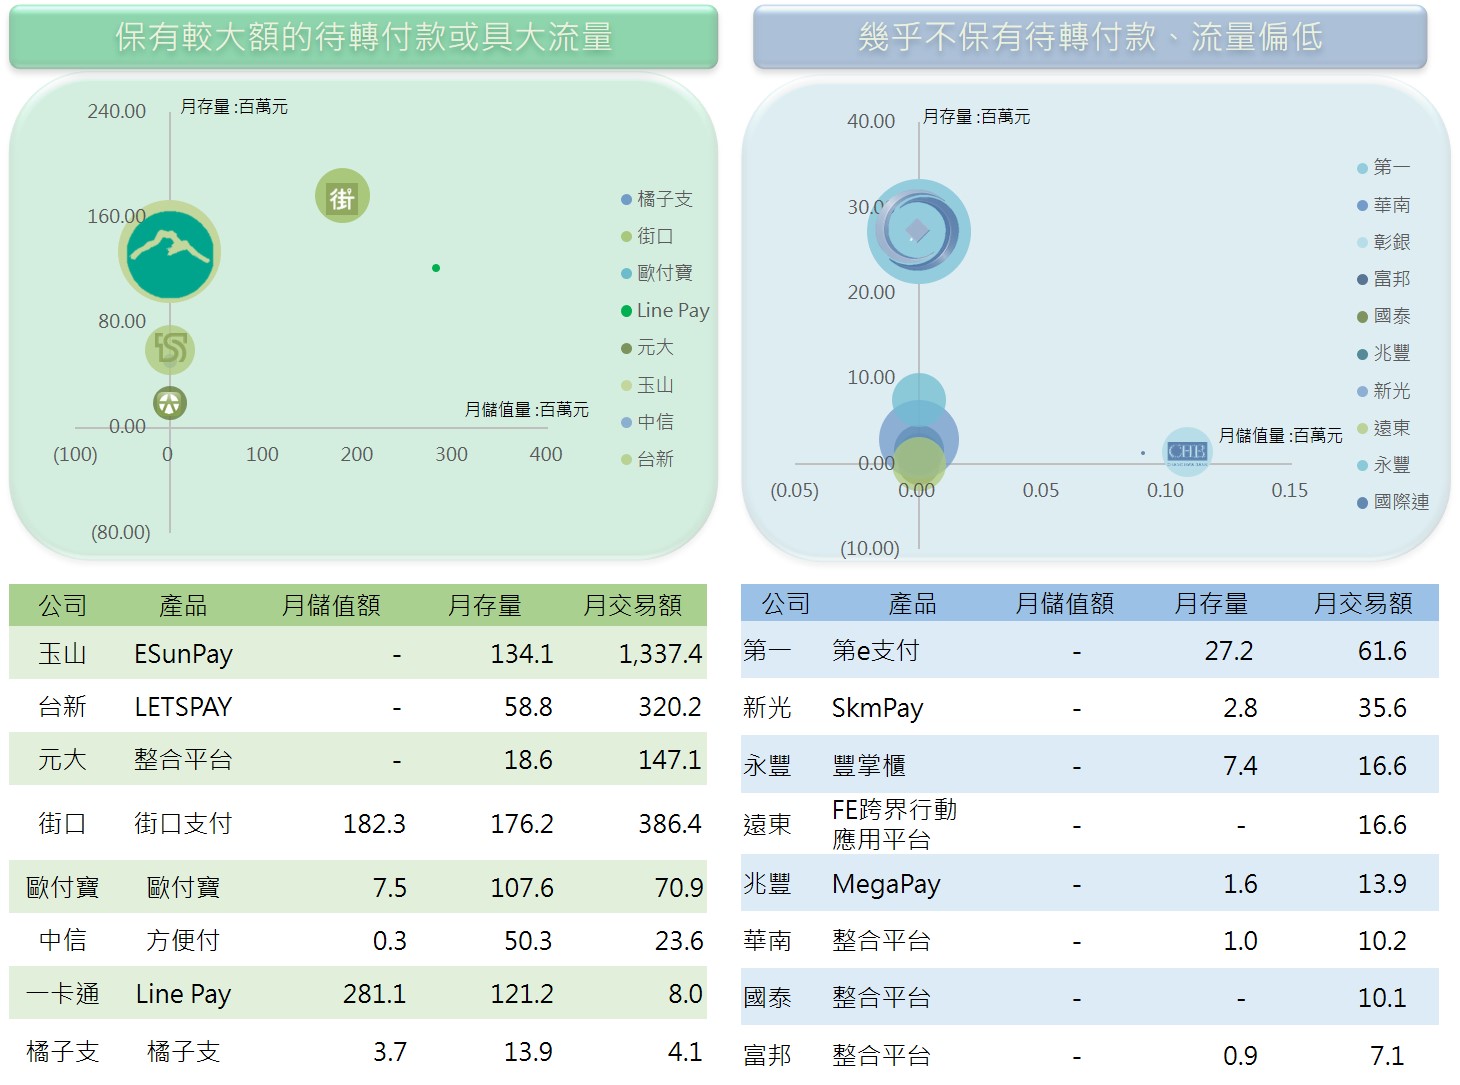Click 182.3 monthly stored value cell
1460x1085 pixels.
click(x=374, y=824)
